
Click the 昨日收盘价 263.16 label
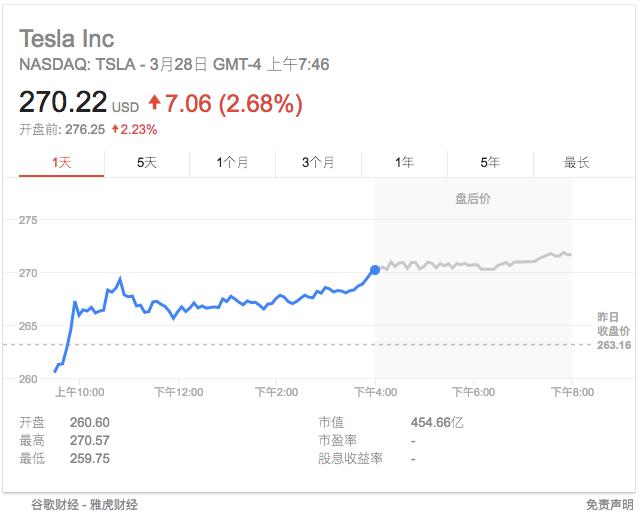pyautogui.click(x=614, y=331)
